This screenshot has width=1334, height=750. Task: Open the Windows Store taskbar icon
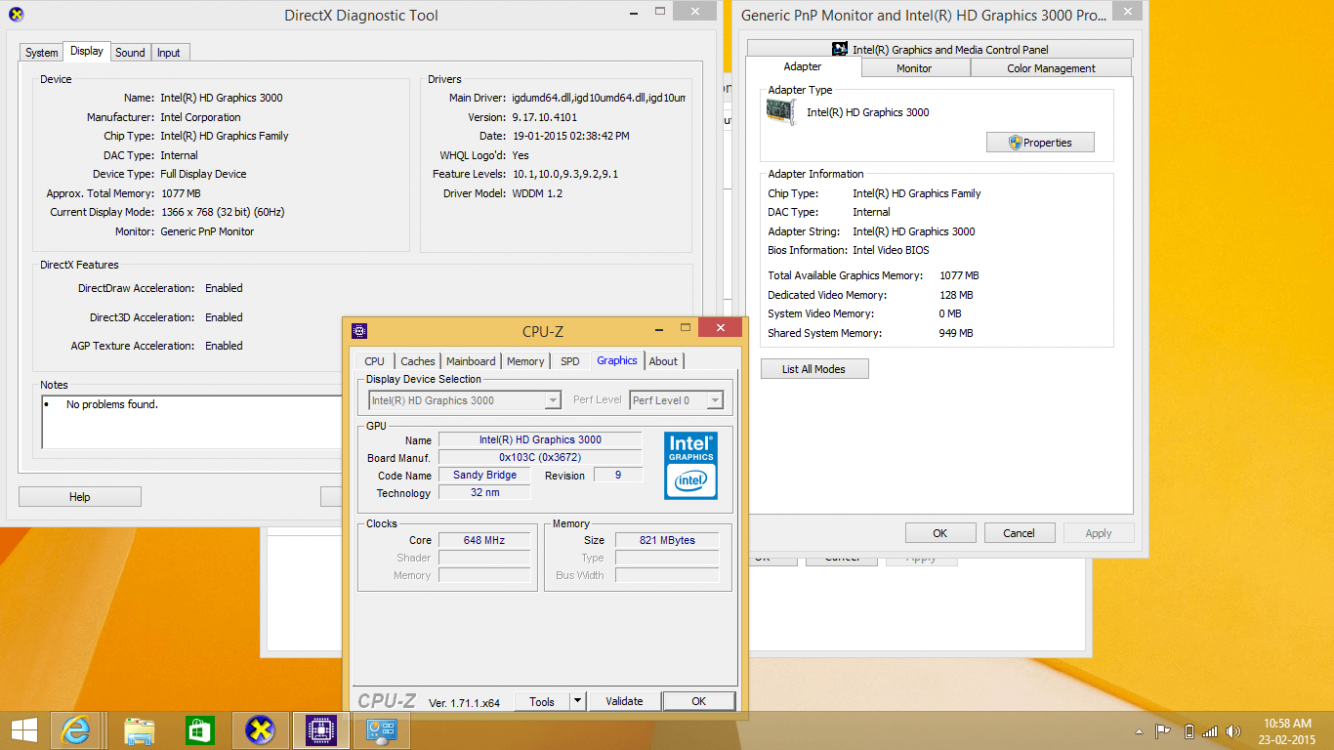199,730
